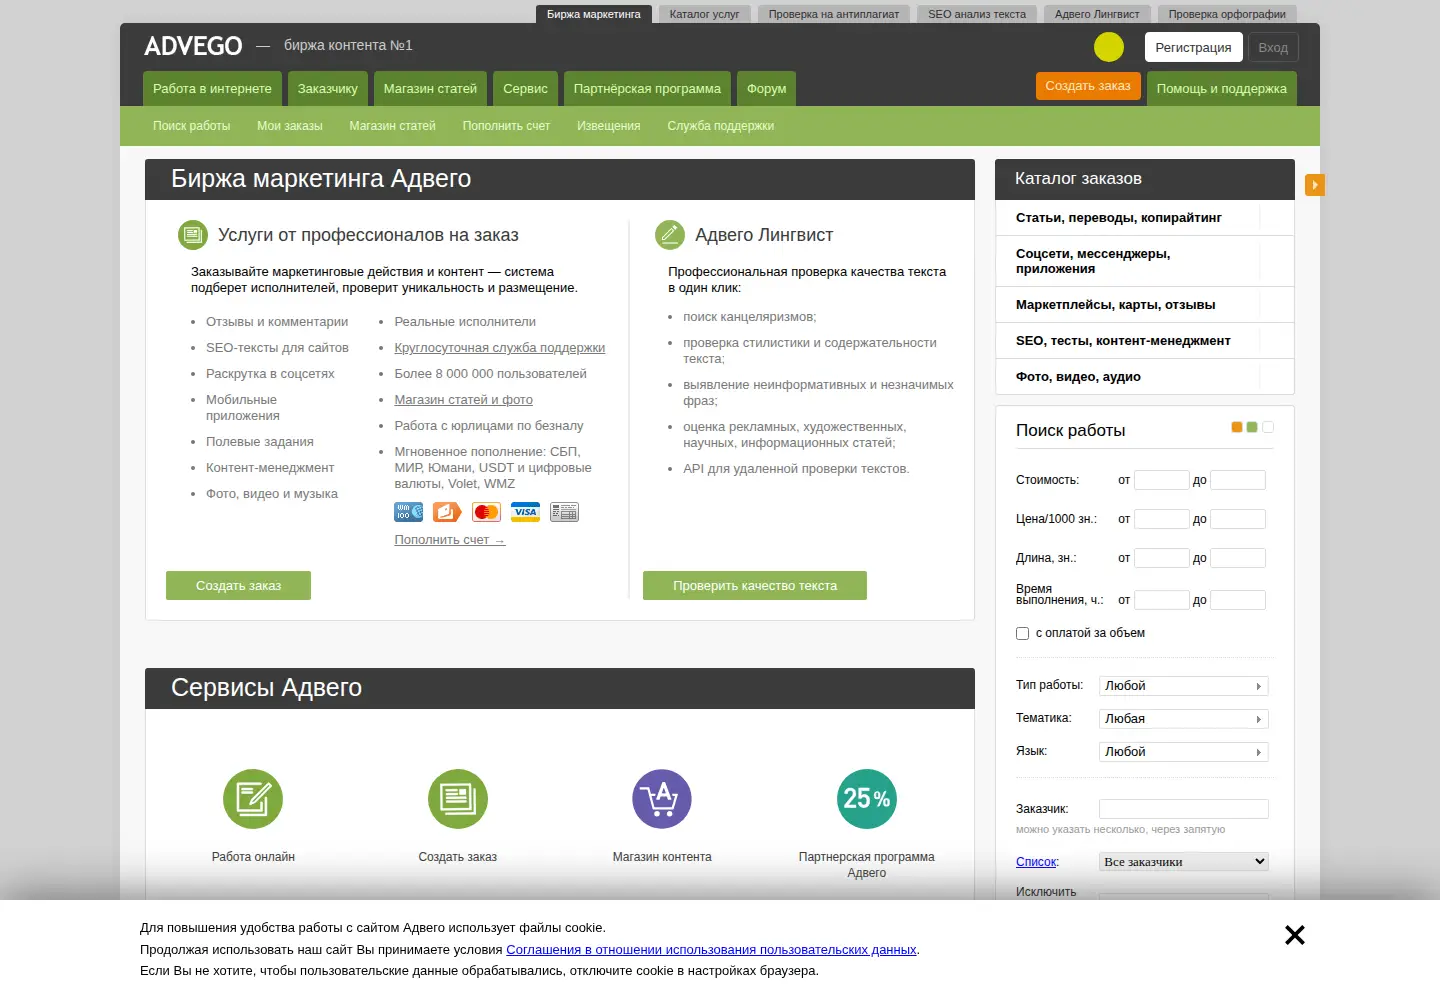Click 'Проверить качество текста' button
Screen dimensions: 1440x1000
(755, 586)
